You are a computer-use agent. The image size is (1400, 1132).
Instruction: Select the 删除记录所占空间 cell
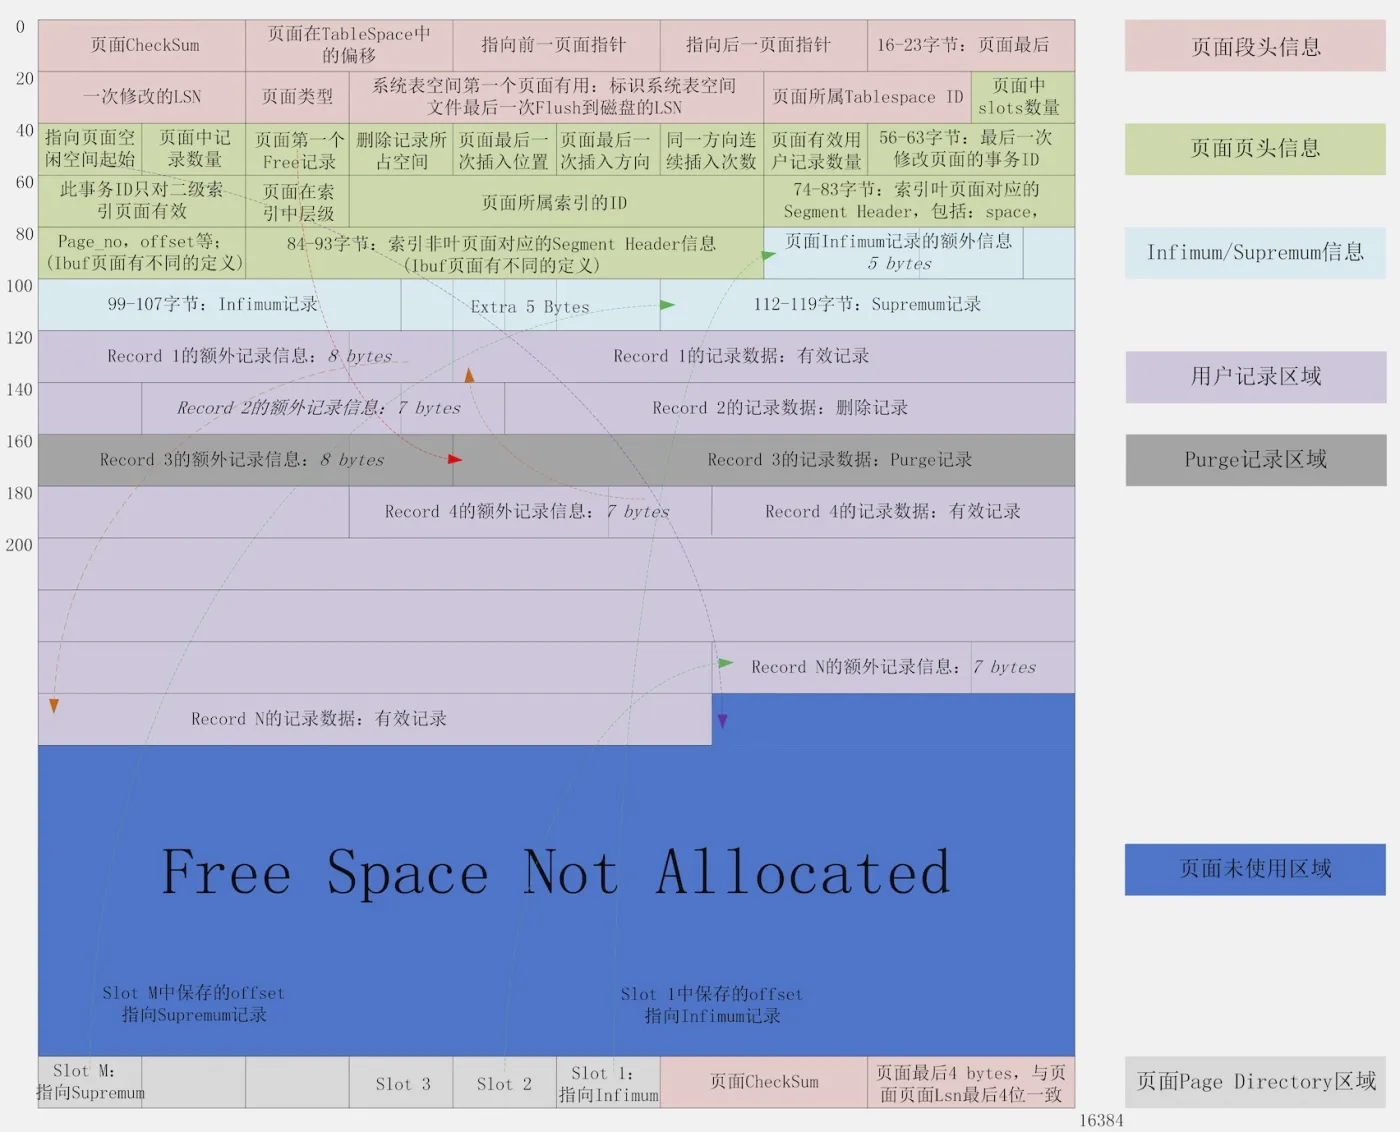pyautogui.click(x=401, y=149)
